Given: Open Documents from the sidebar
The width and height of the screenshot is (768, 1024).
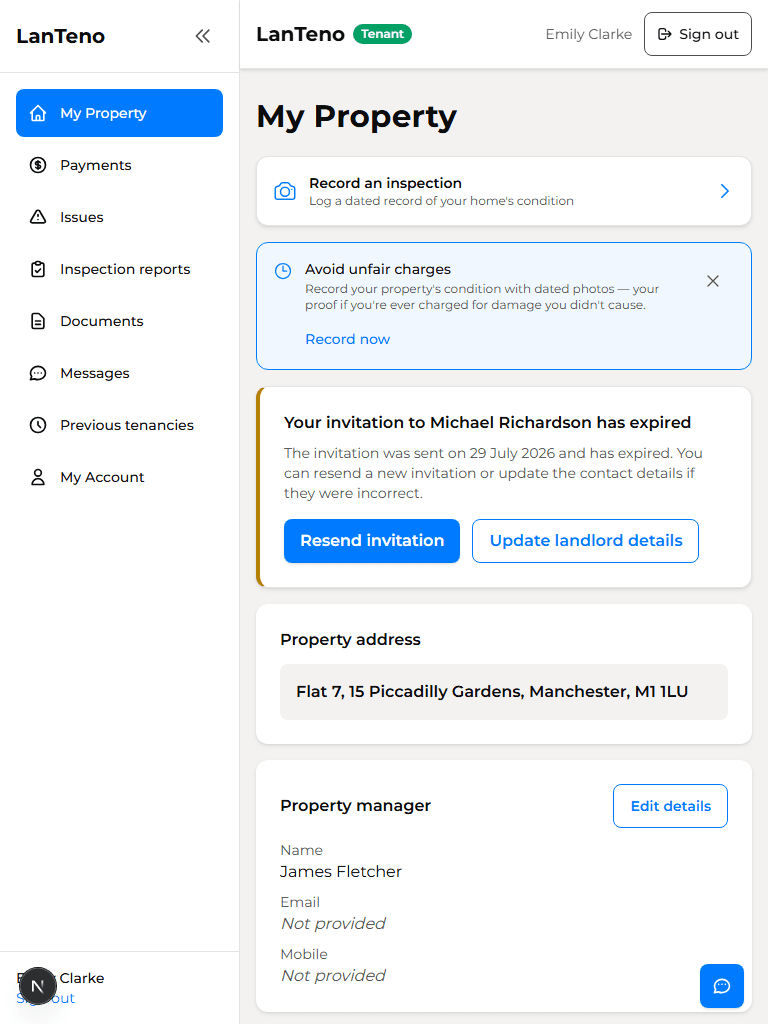Looking at the screenshot, I should point(120,321).
